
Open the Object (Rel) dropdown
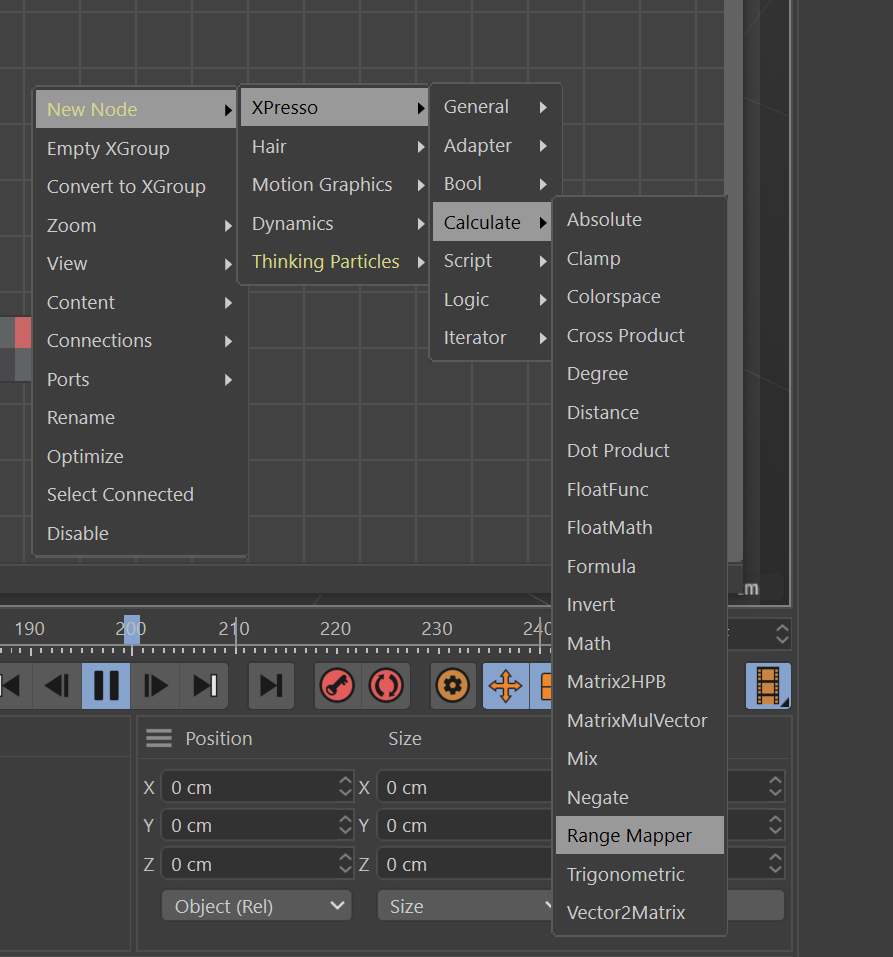pyautogui.click(x=257, y=906)
